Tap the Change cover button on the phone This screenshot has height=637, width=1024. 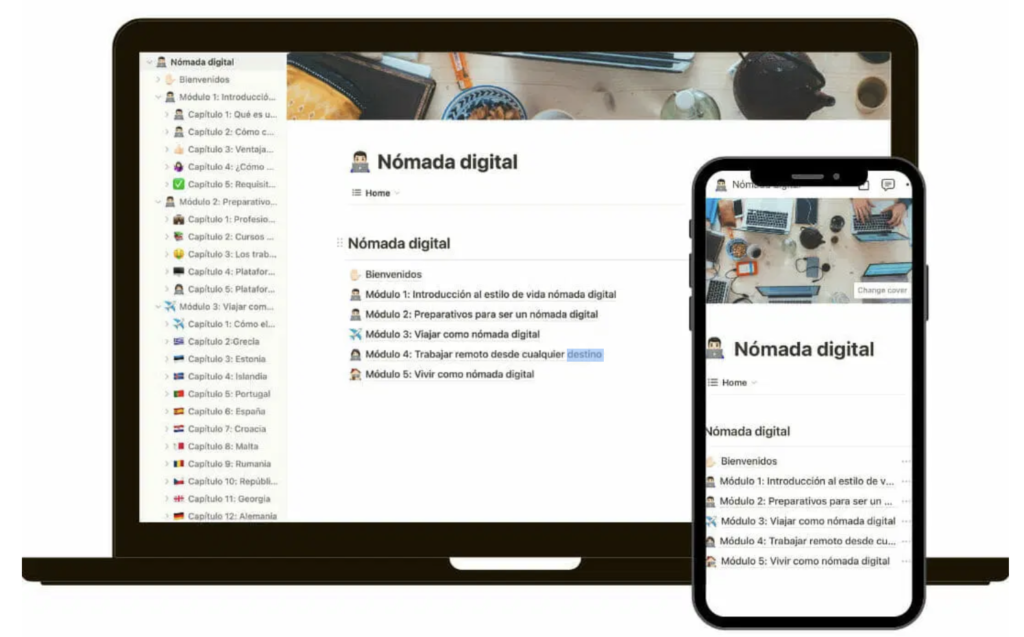(881, 291)
